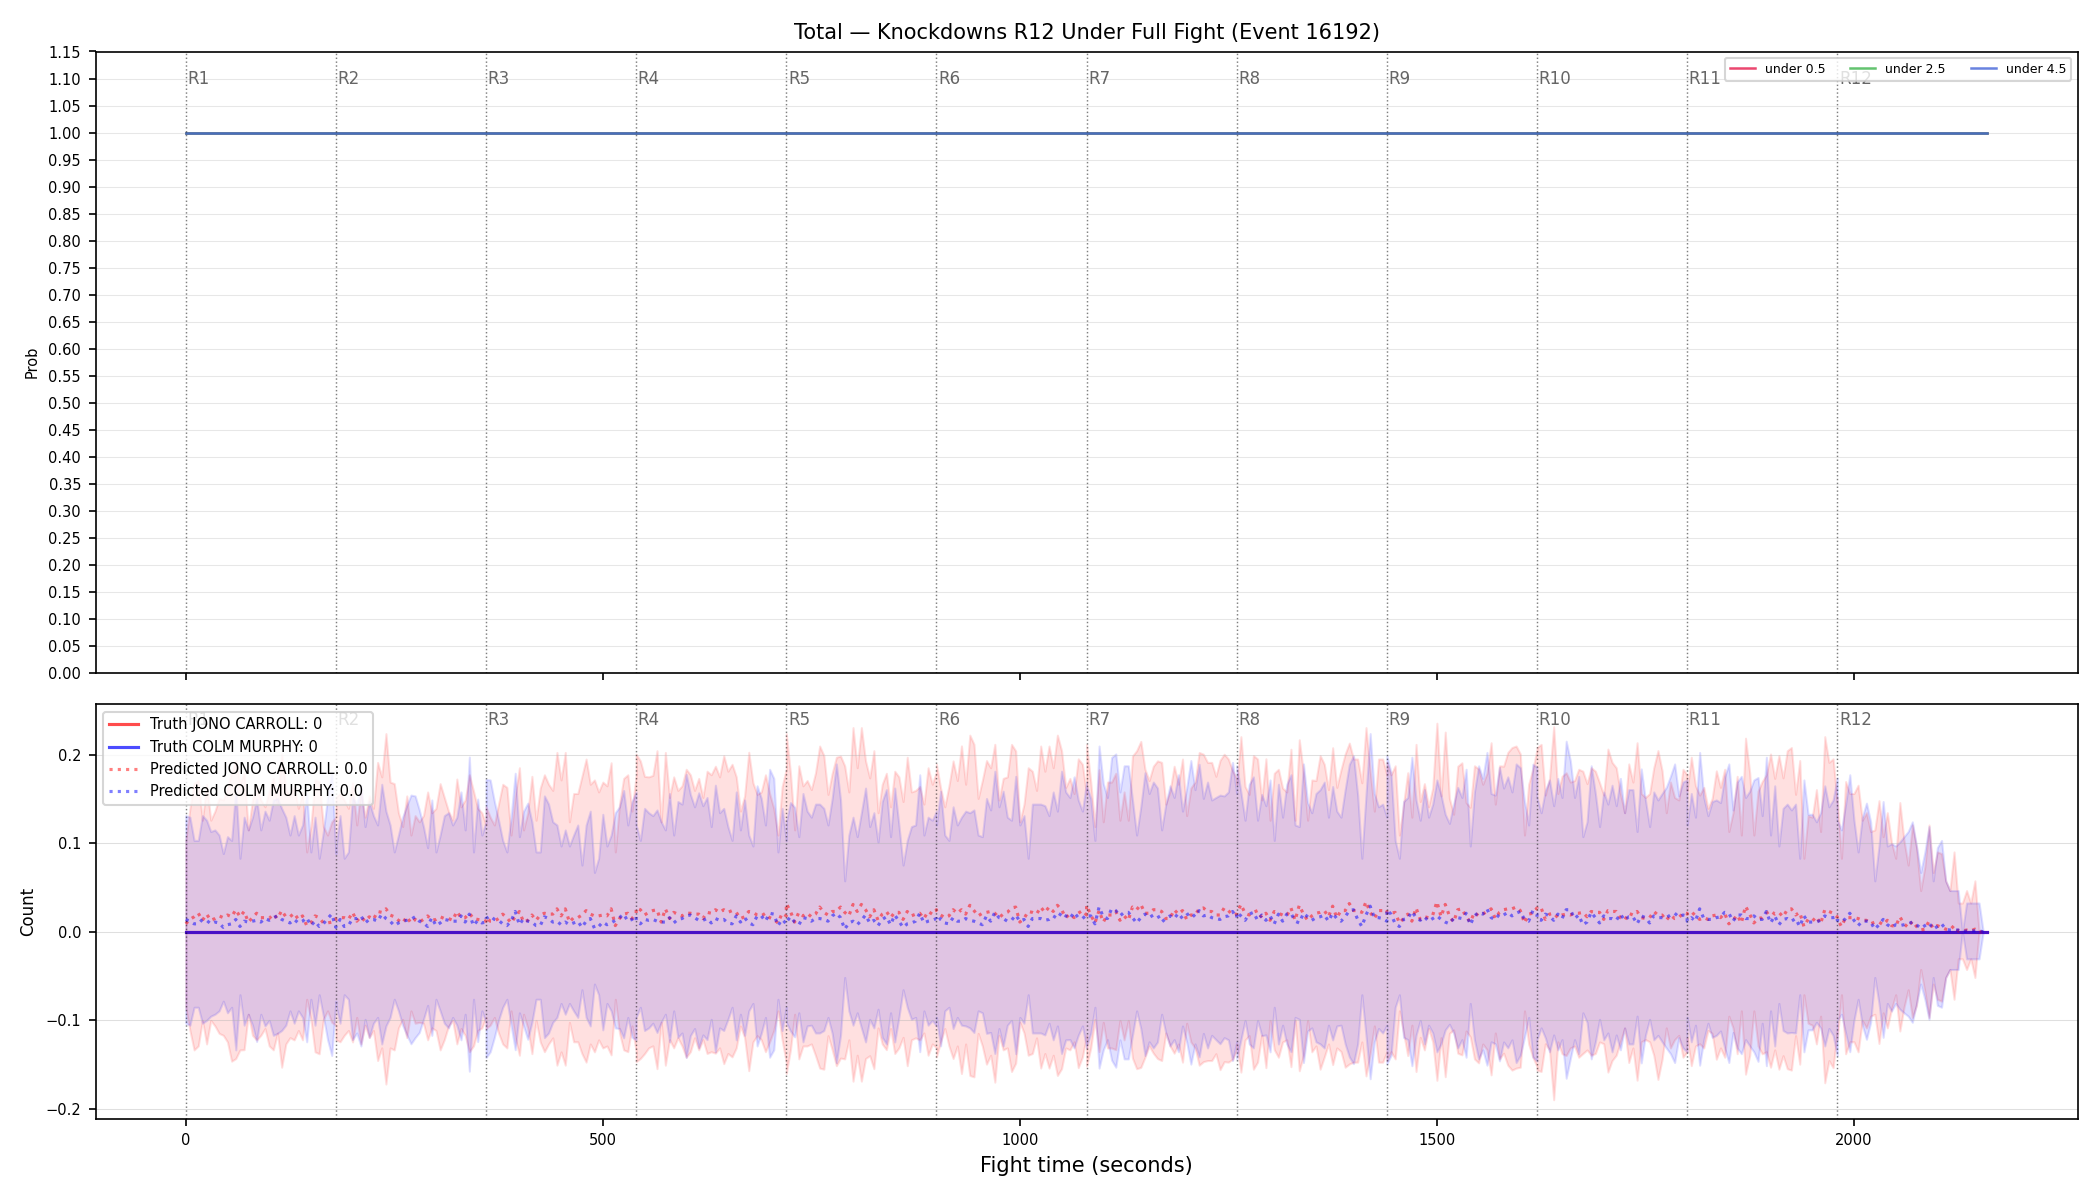Click the R3 round marker in the Count chart
This screenshot has height=1200, width=2100.
tap(498, 719)
